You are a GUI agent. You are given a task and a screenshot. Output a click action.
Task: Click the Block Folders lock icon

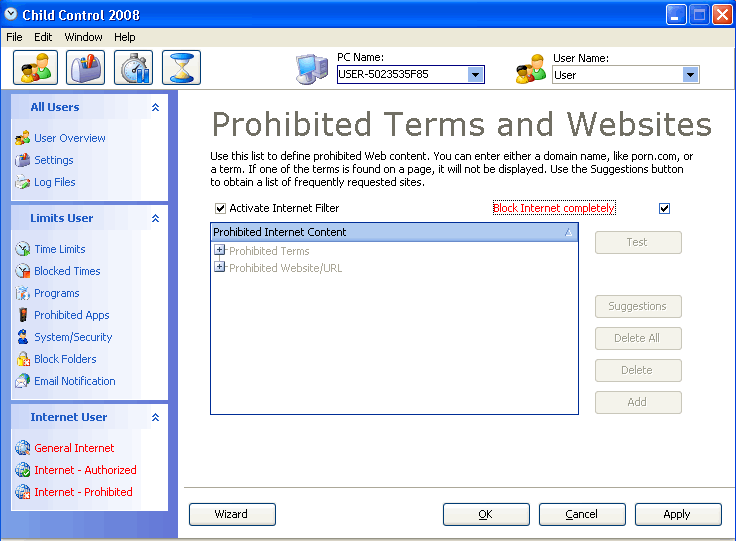pos(23,359)
